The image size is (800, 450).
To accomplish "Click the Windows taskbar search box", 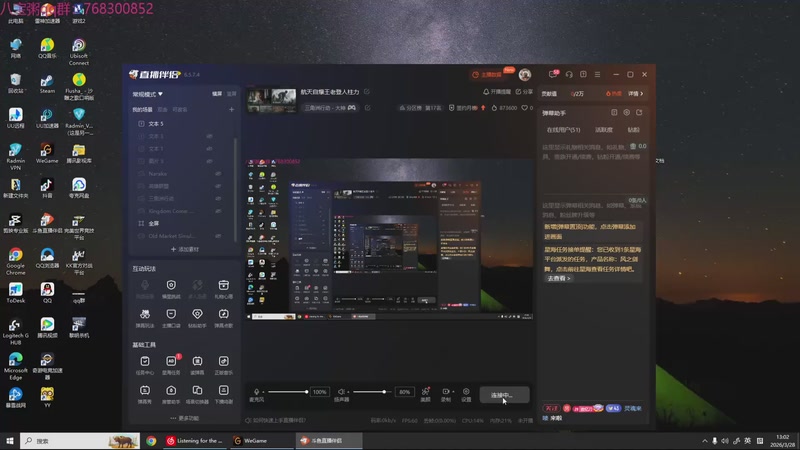I will point(80,440).
